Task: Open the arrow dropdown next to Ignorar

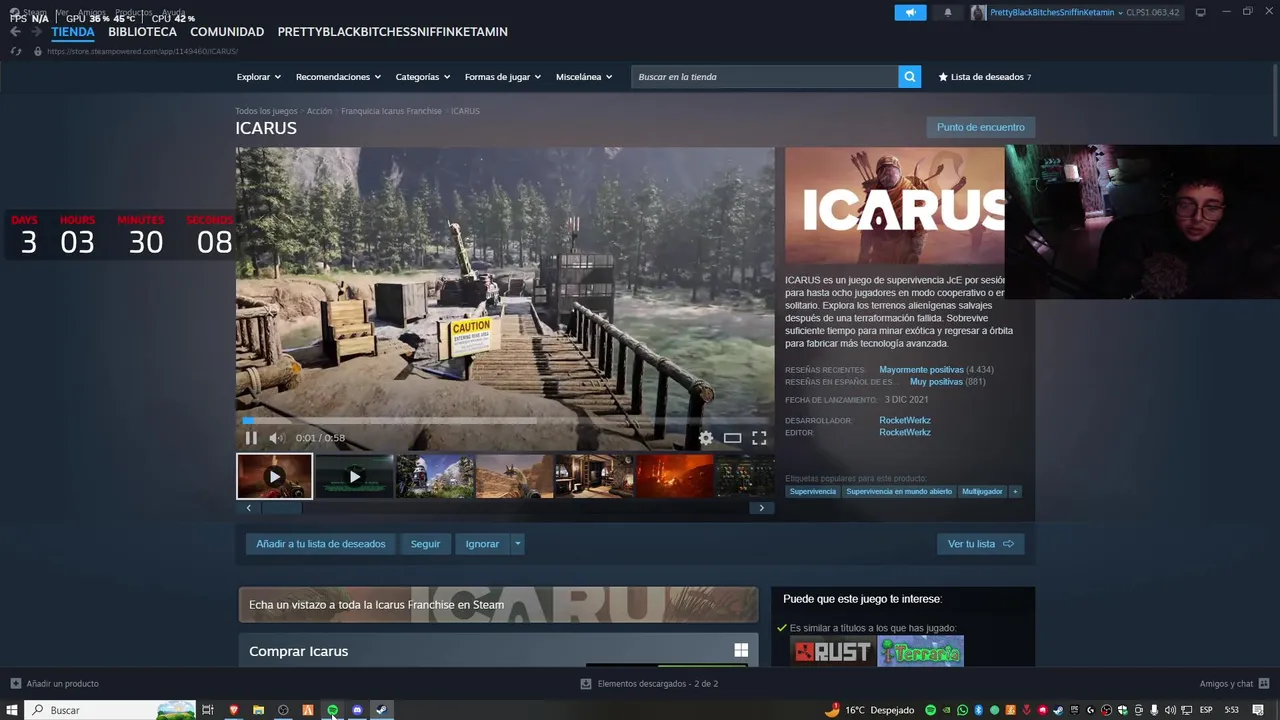Action: [517, 544]
